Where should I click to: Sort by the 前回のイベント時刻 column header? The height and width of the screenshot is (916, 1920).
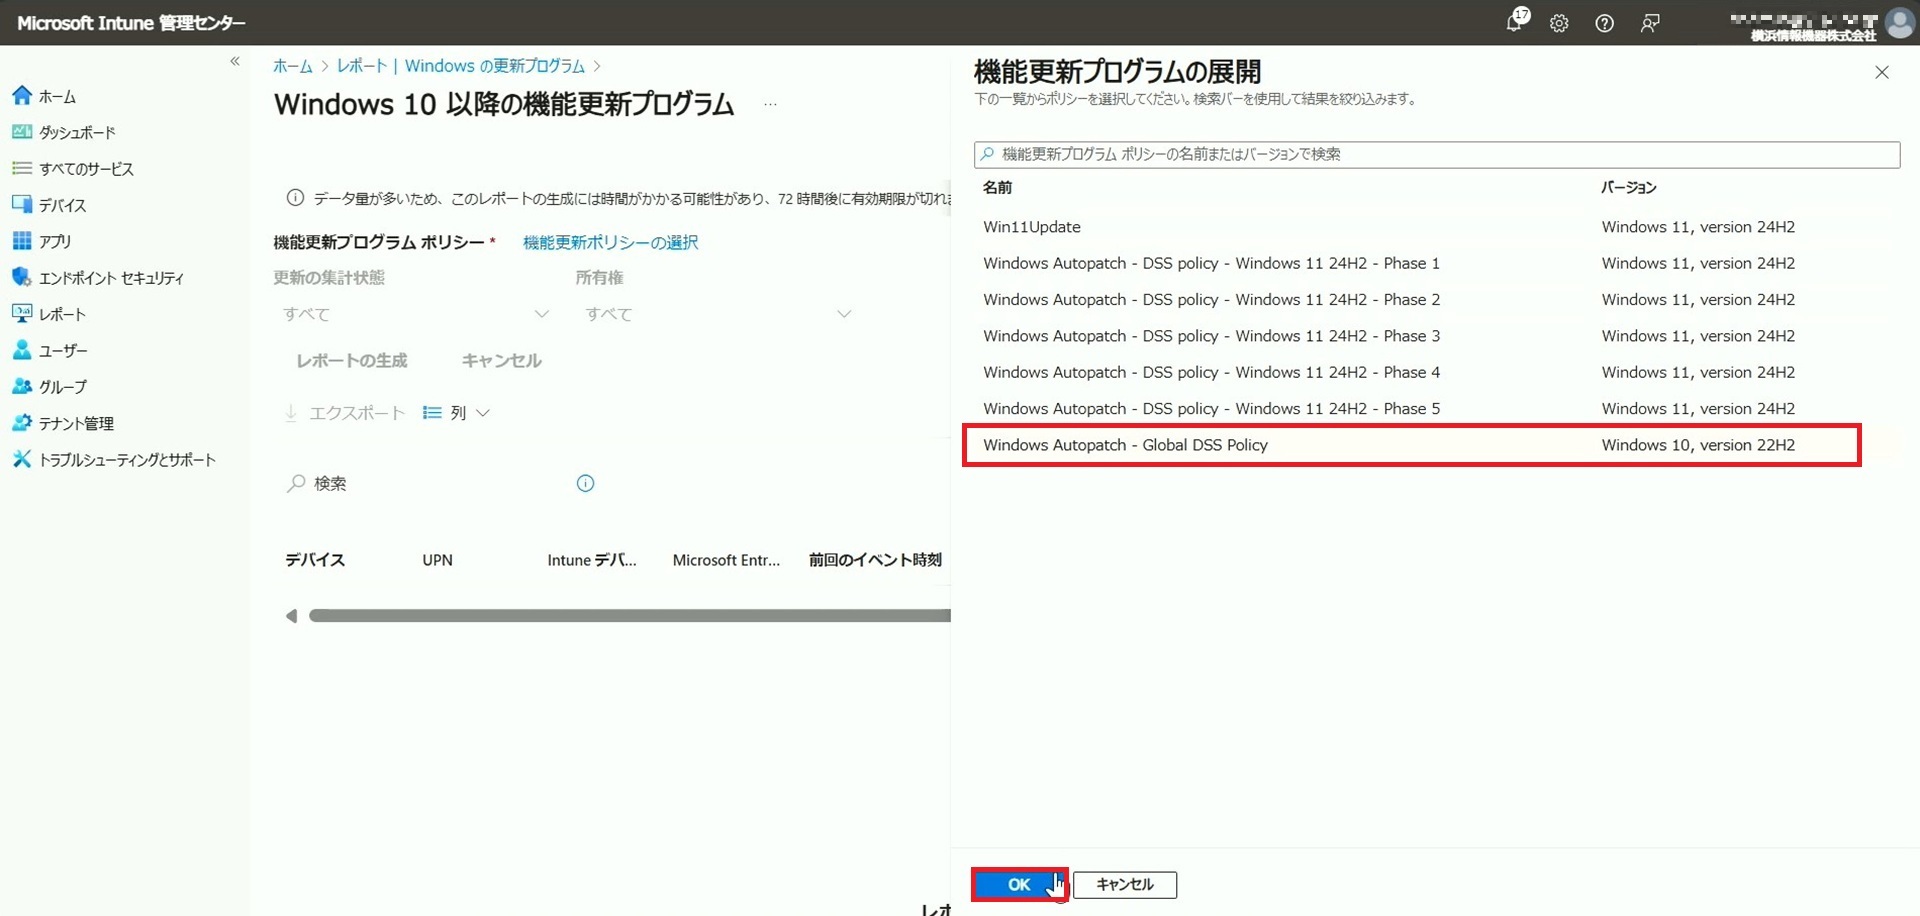tap(875, 560)
